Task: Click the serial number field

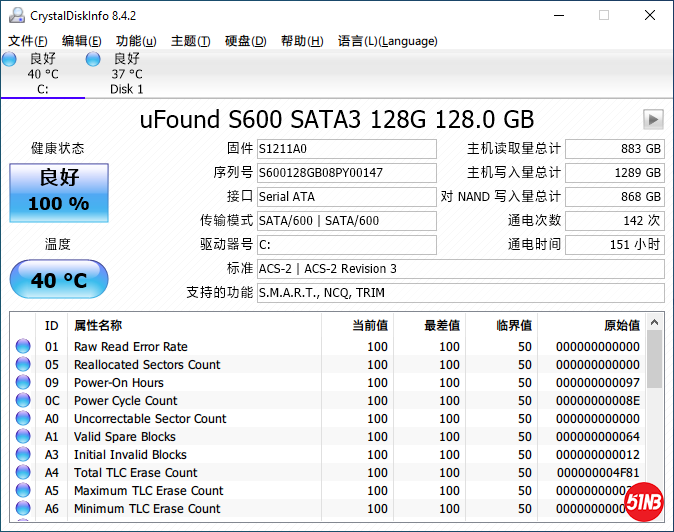Action: pyautogui.click(x=346, y=173)
